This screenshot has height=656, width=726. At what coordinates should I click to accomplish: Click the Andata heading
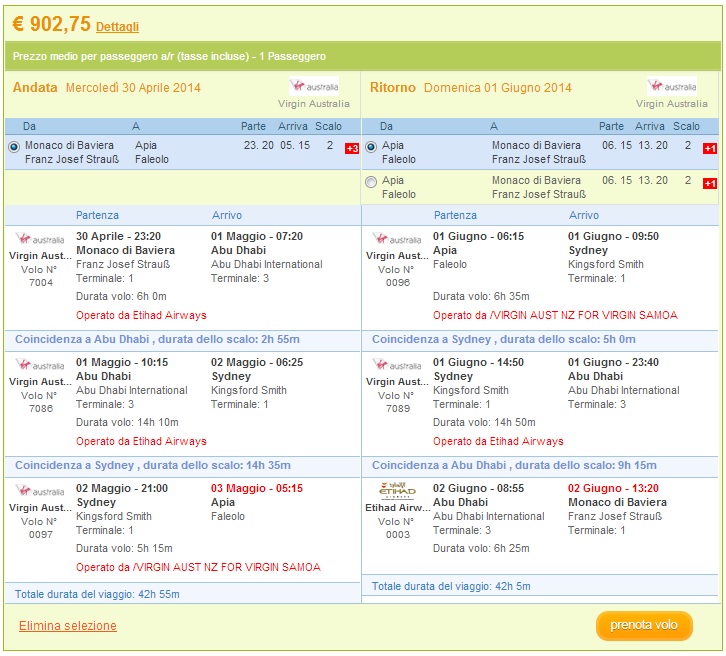coord(35,87)
